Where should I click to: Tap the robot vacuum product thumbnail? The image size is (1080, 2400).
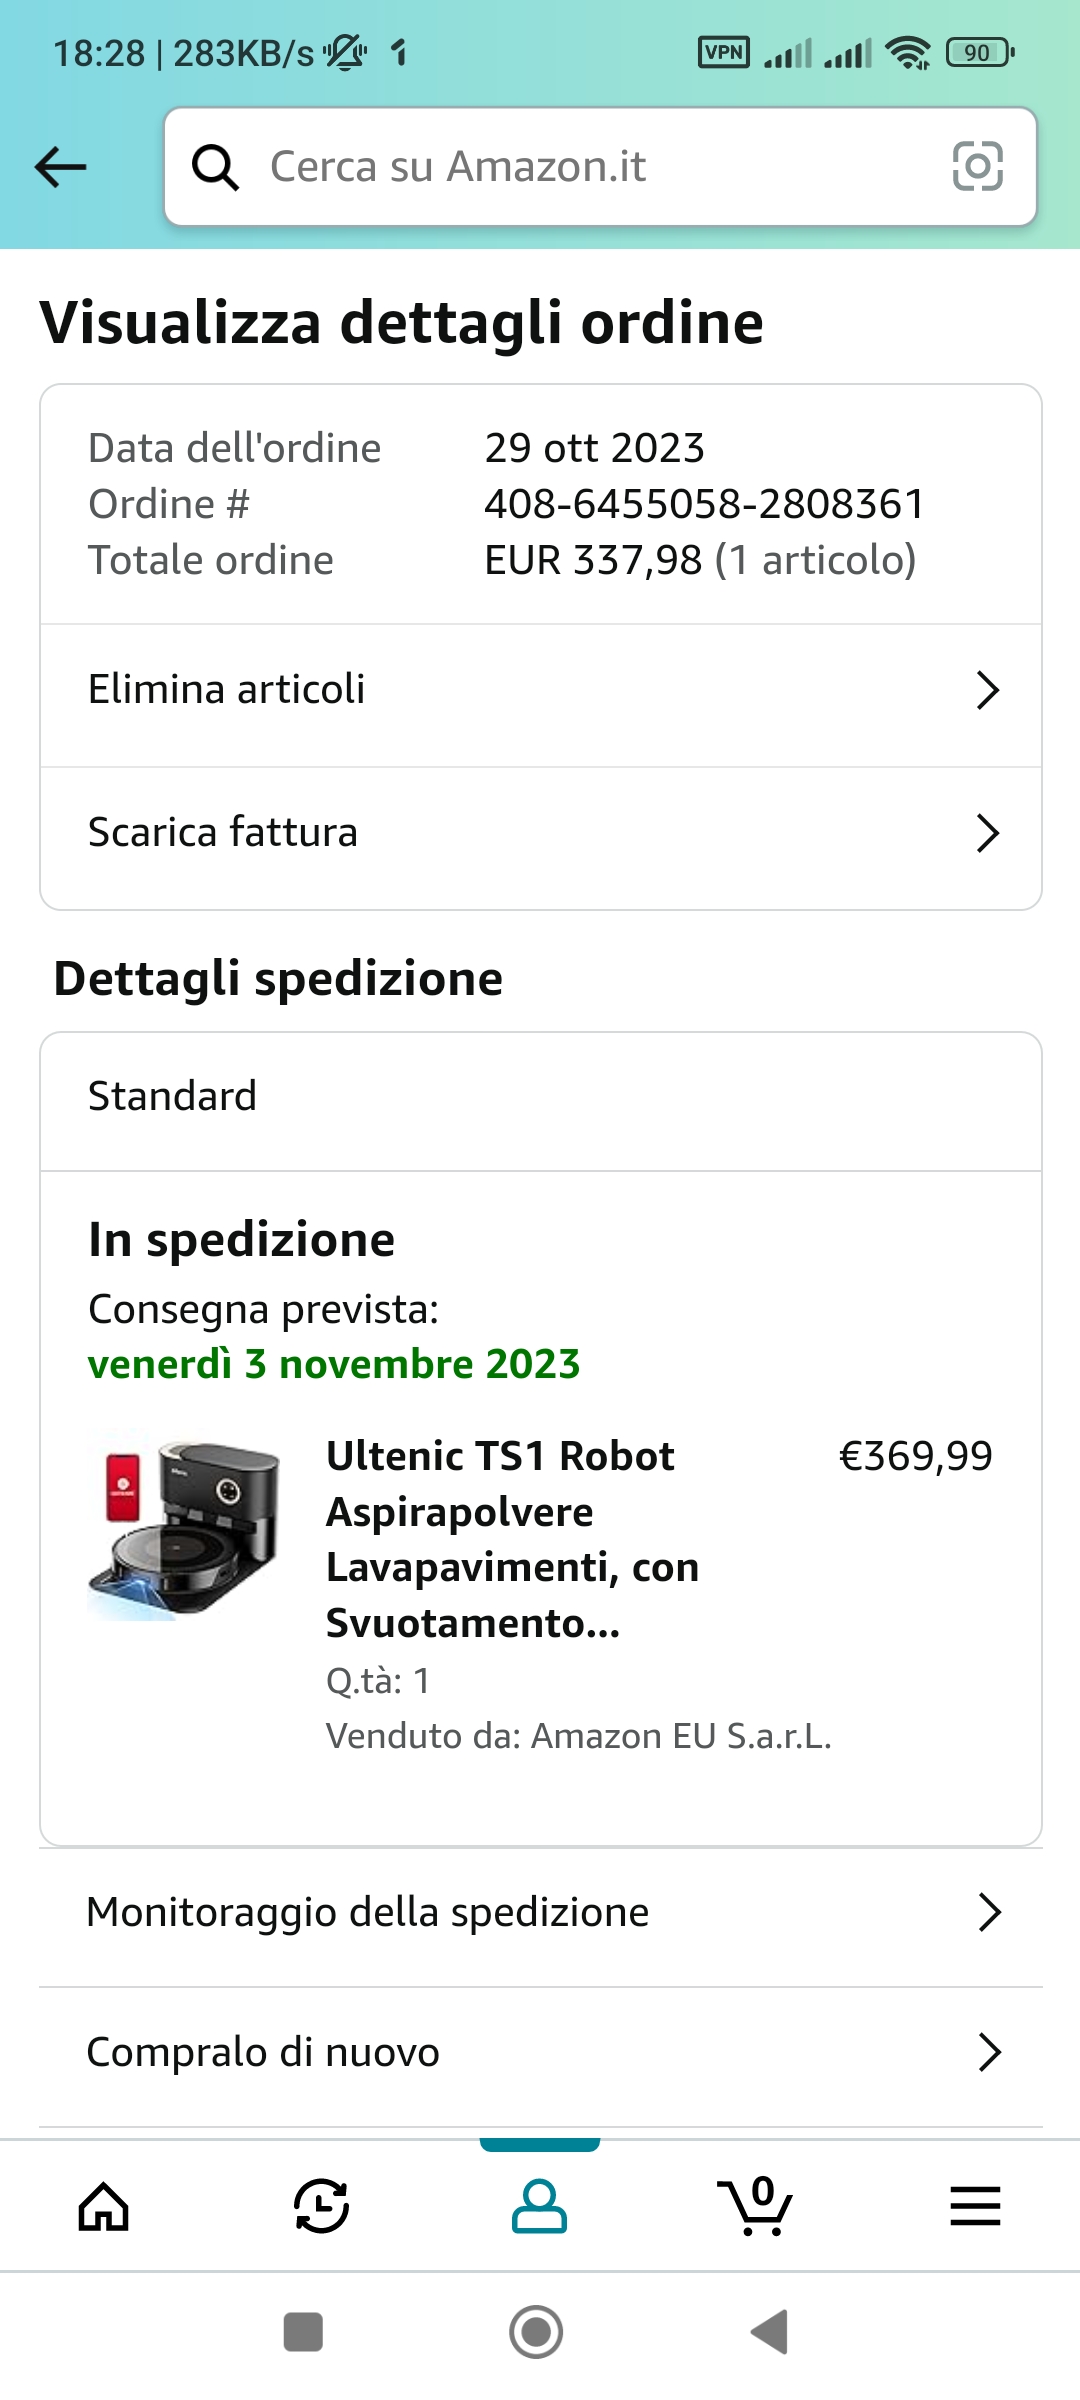click(x=184, y=1526)
